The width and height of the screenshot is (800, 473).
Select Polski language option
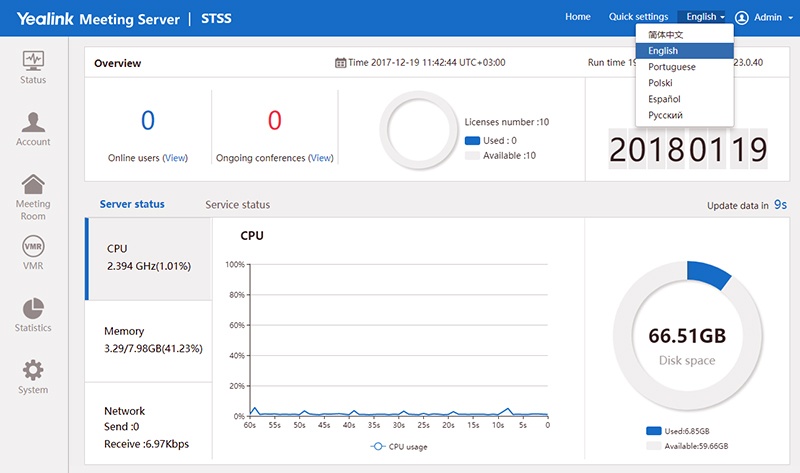pyautogui.click(x=685, y=83)
